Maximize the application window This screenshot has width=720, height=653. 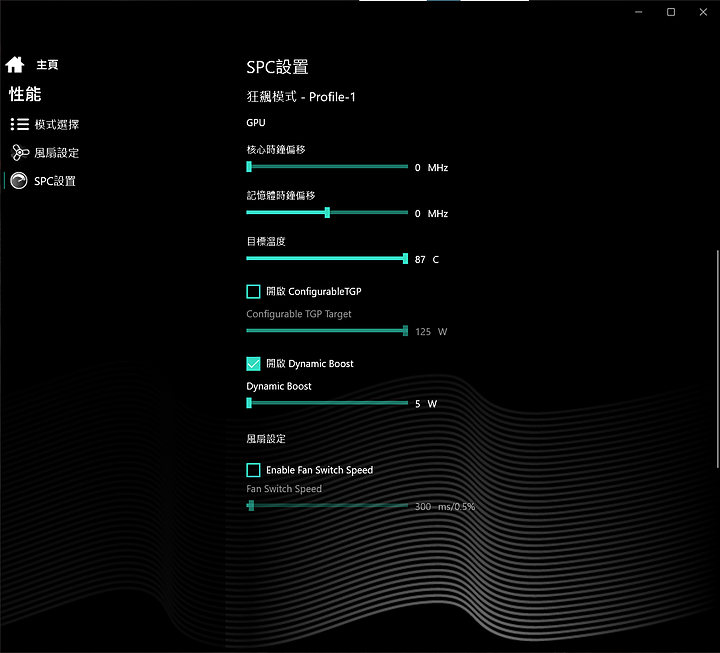point(671,12)
